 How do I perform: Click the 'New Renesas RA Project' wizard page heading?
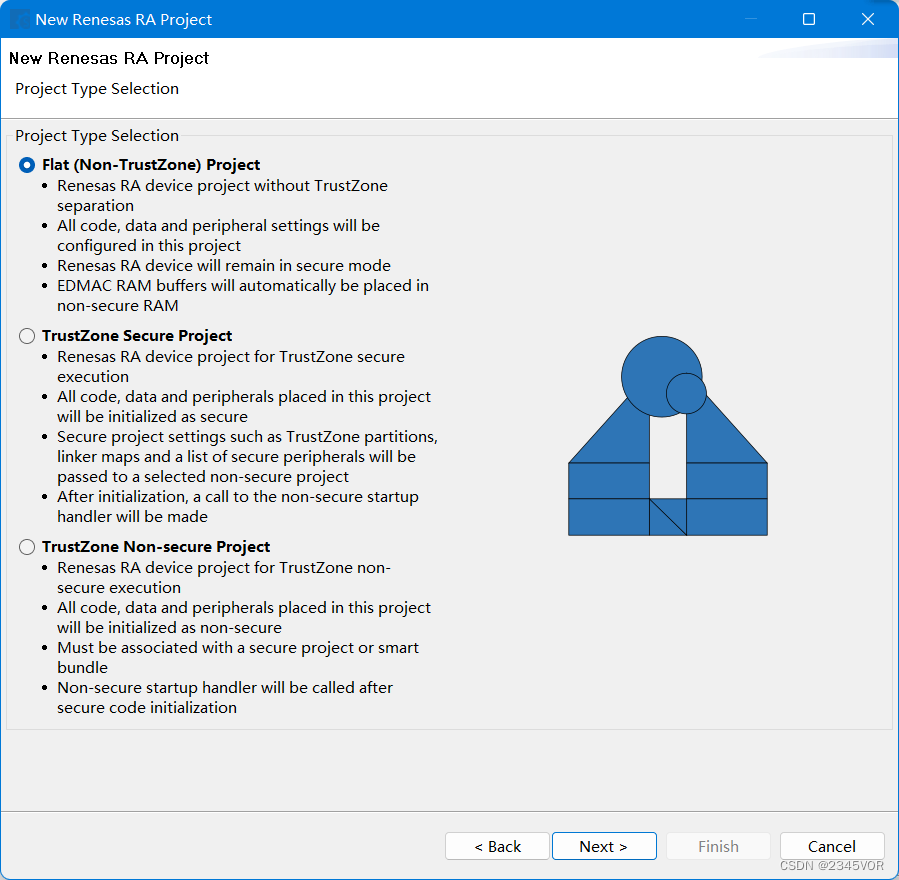[x=109, y=58]
